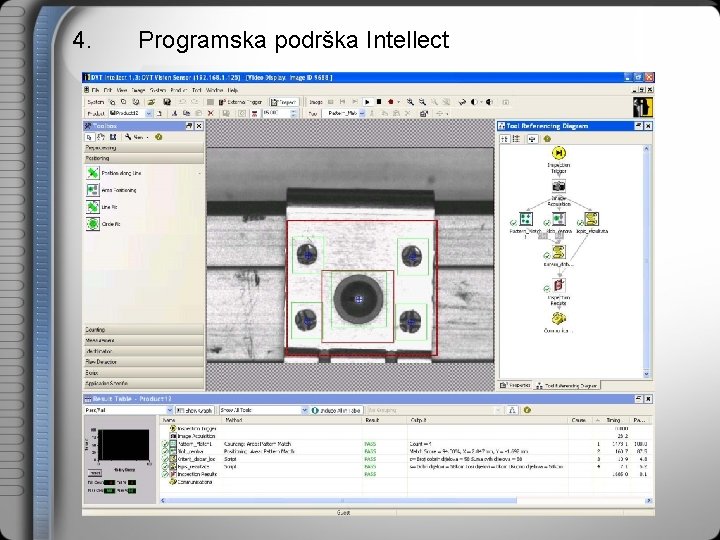Select the Area Positioning tool
Screen dimensions: 720x540
pyautogui.click(x=111, y=190)
